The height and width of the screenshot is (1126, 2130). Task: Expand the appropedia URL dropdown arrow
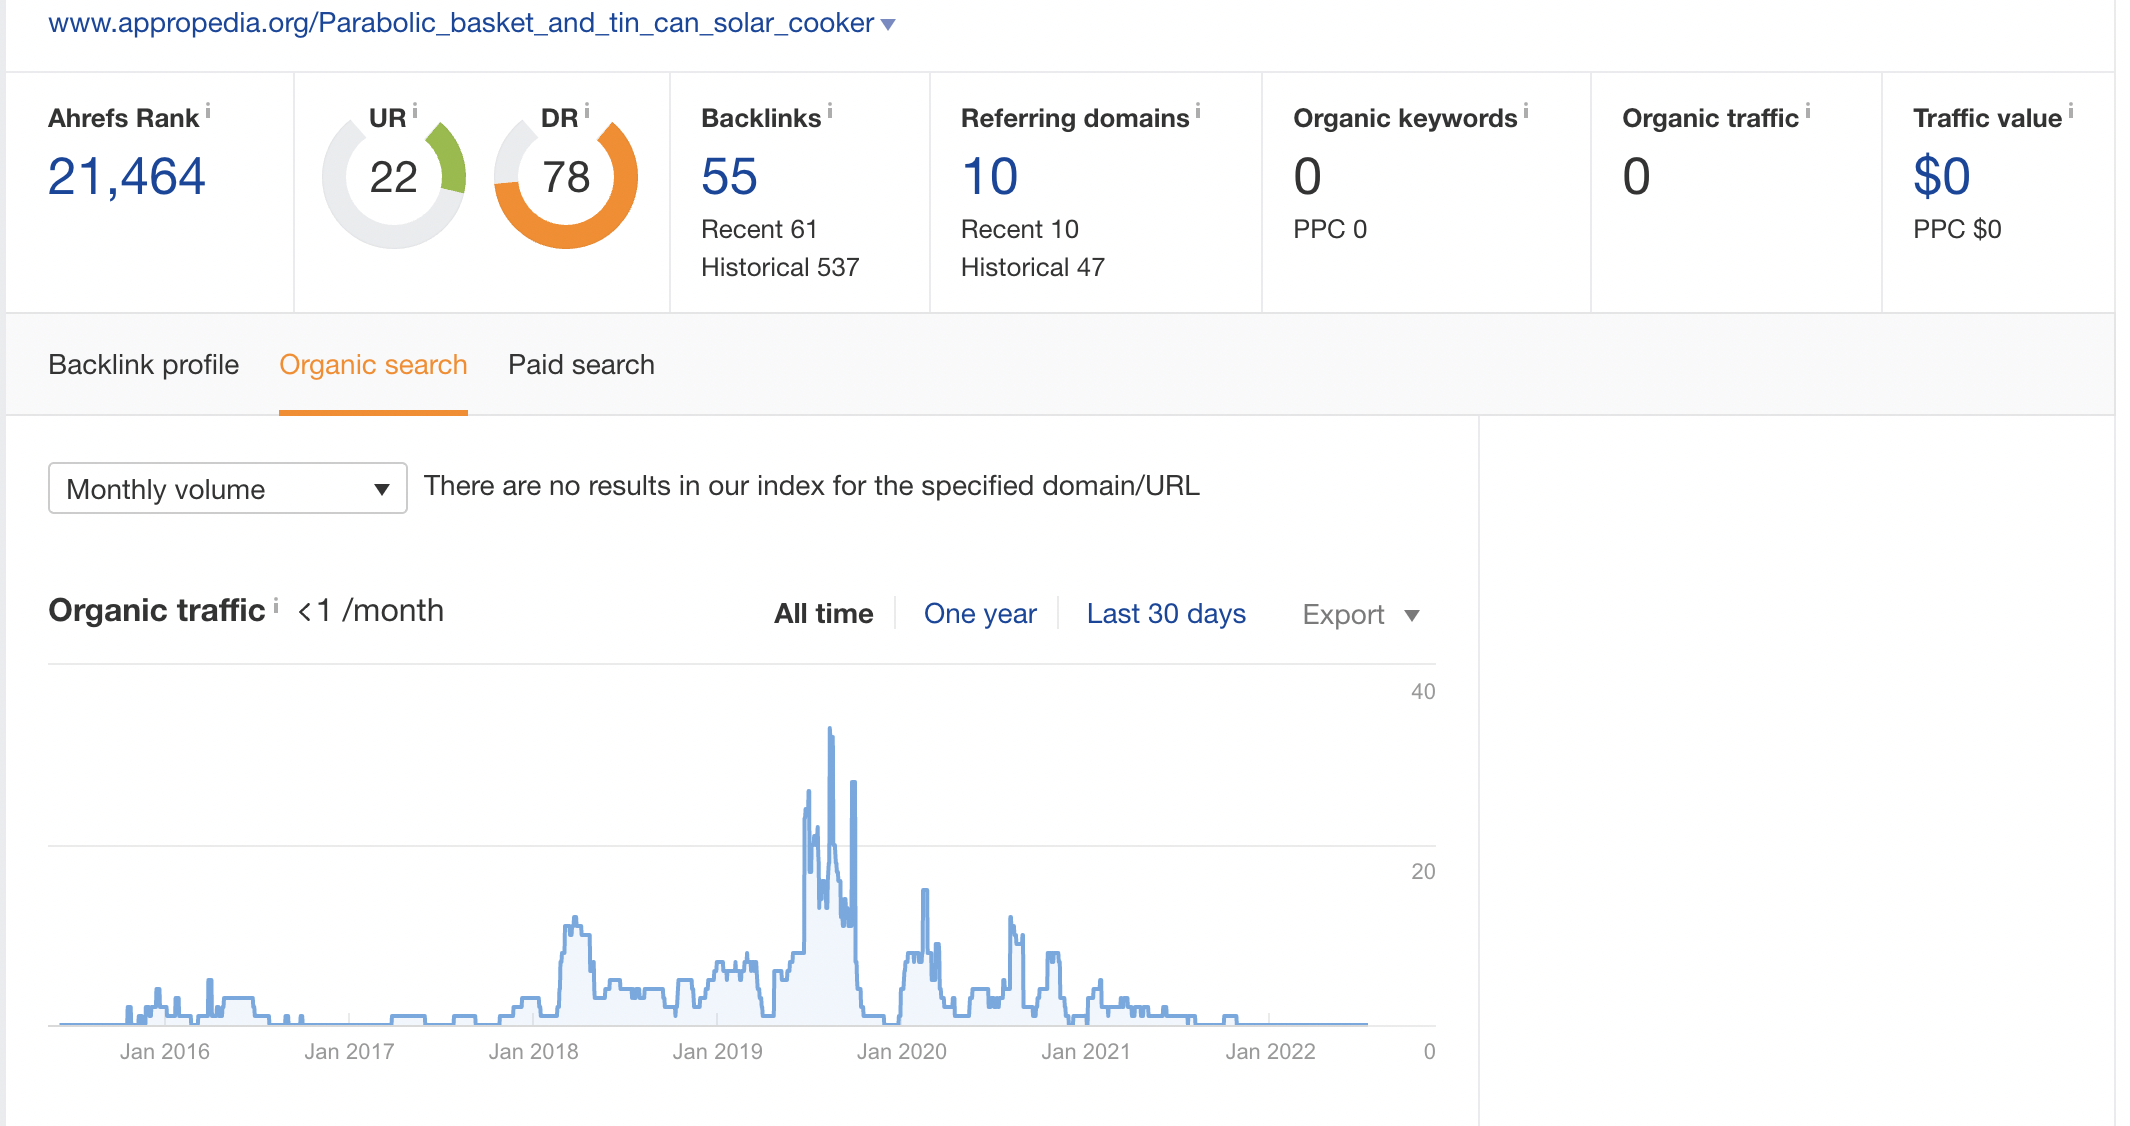(x=888, y=24)
